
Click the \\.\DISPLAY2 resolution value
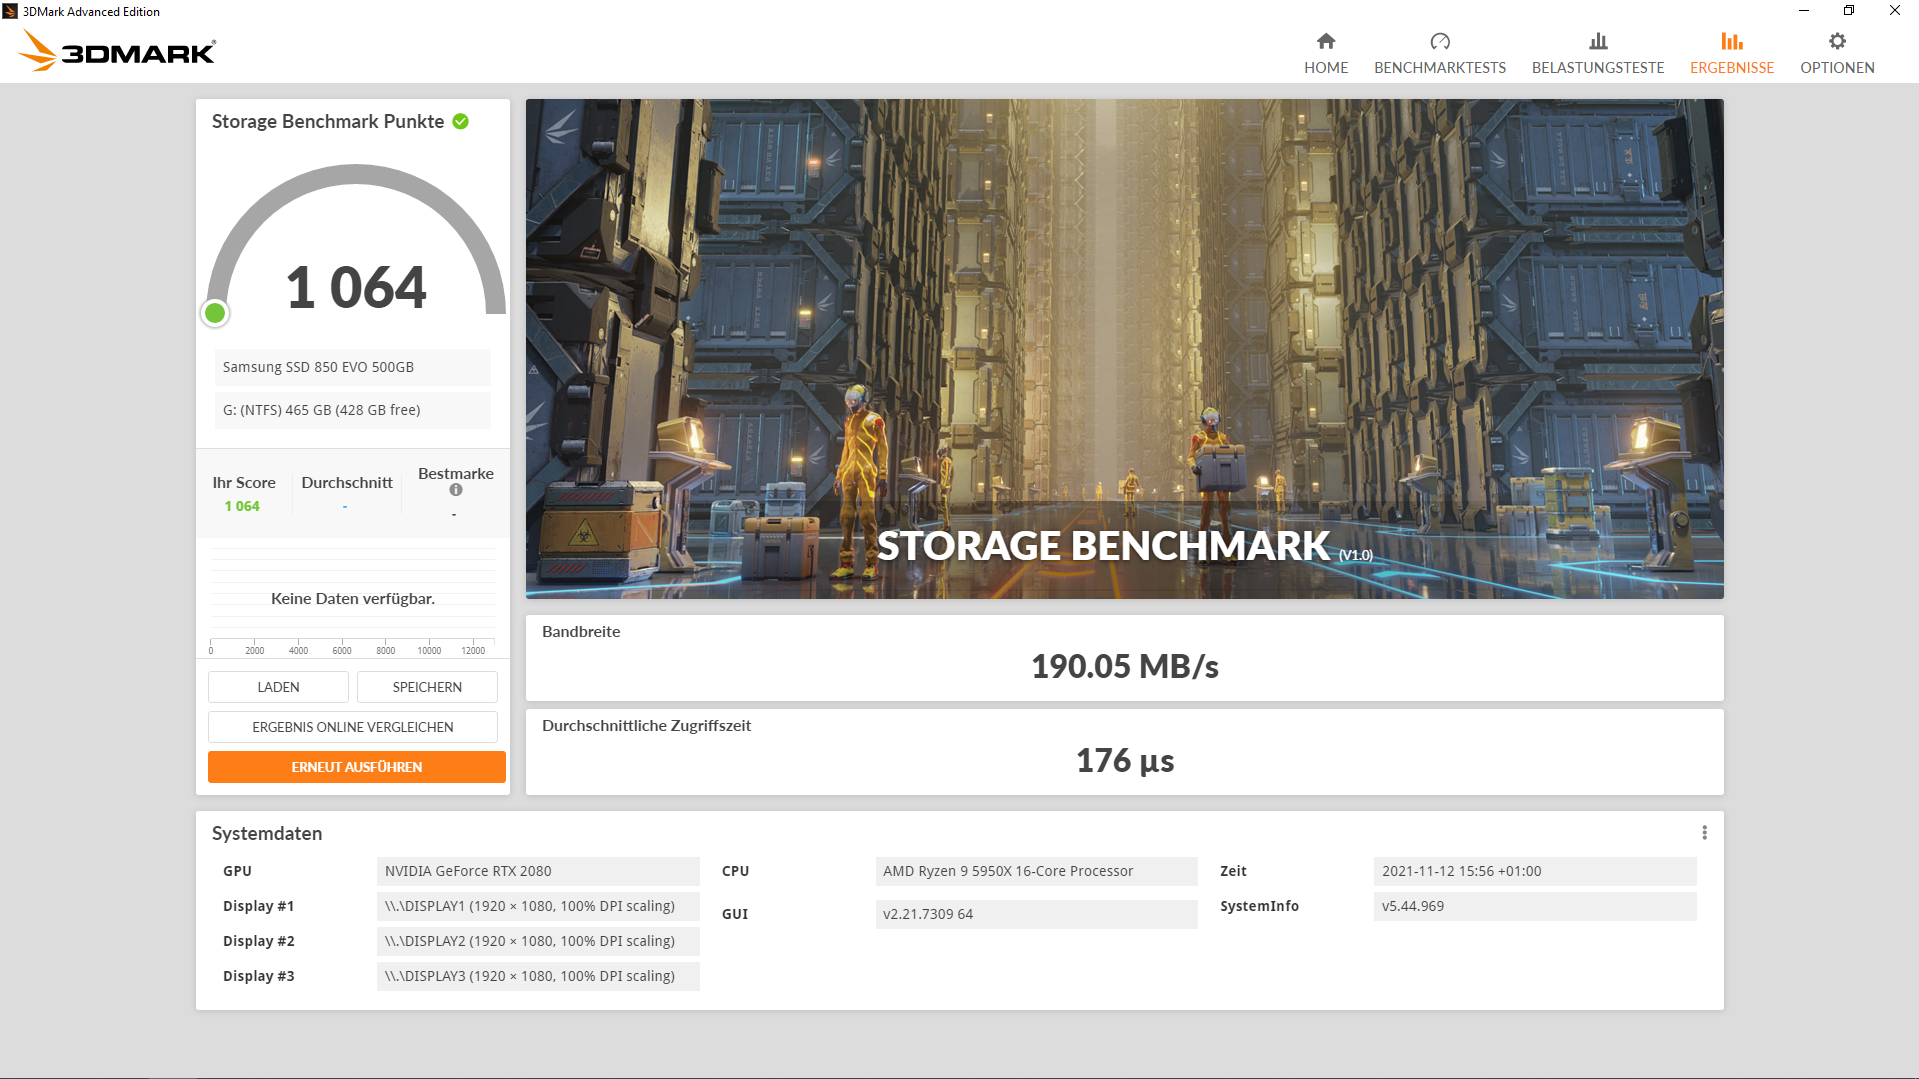[x=538, y=941]
